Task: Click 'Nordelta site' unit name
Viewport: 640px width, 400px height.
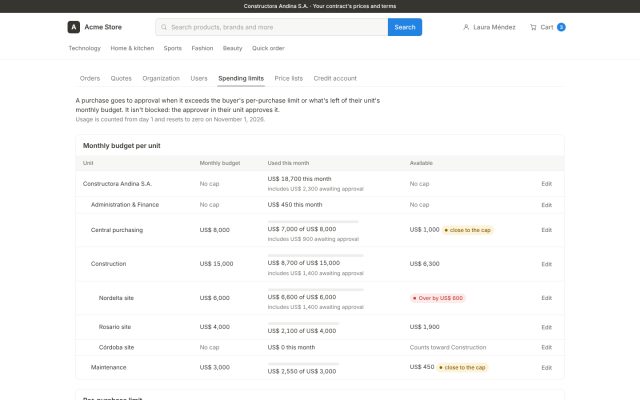Action: 116,298
